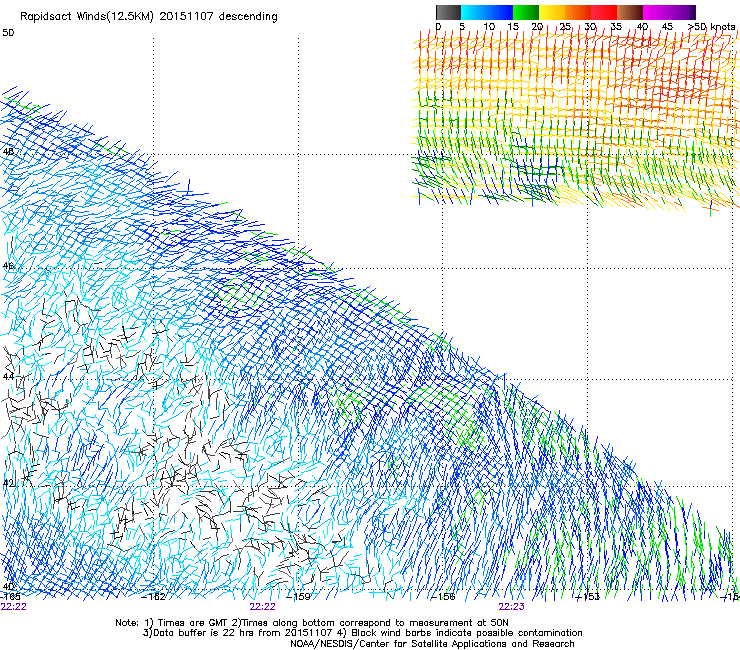This screenshot has height=650, width=740.
Task: Click the '10' legend scale label
Action: 489,27
